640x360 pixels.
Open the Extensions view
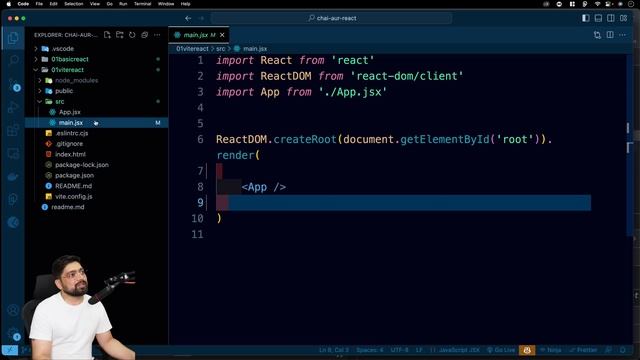(x=13, y=131)
